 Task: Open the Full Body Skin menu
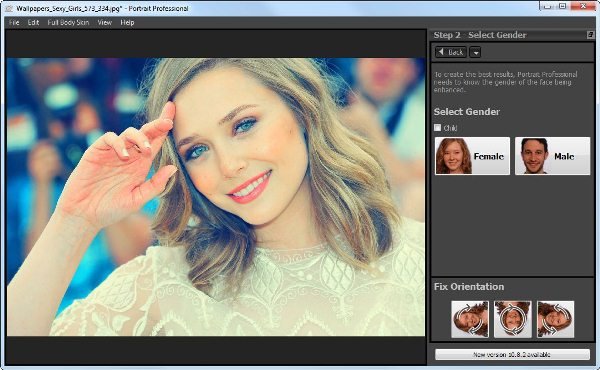click(x=68, y=23)
